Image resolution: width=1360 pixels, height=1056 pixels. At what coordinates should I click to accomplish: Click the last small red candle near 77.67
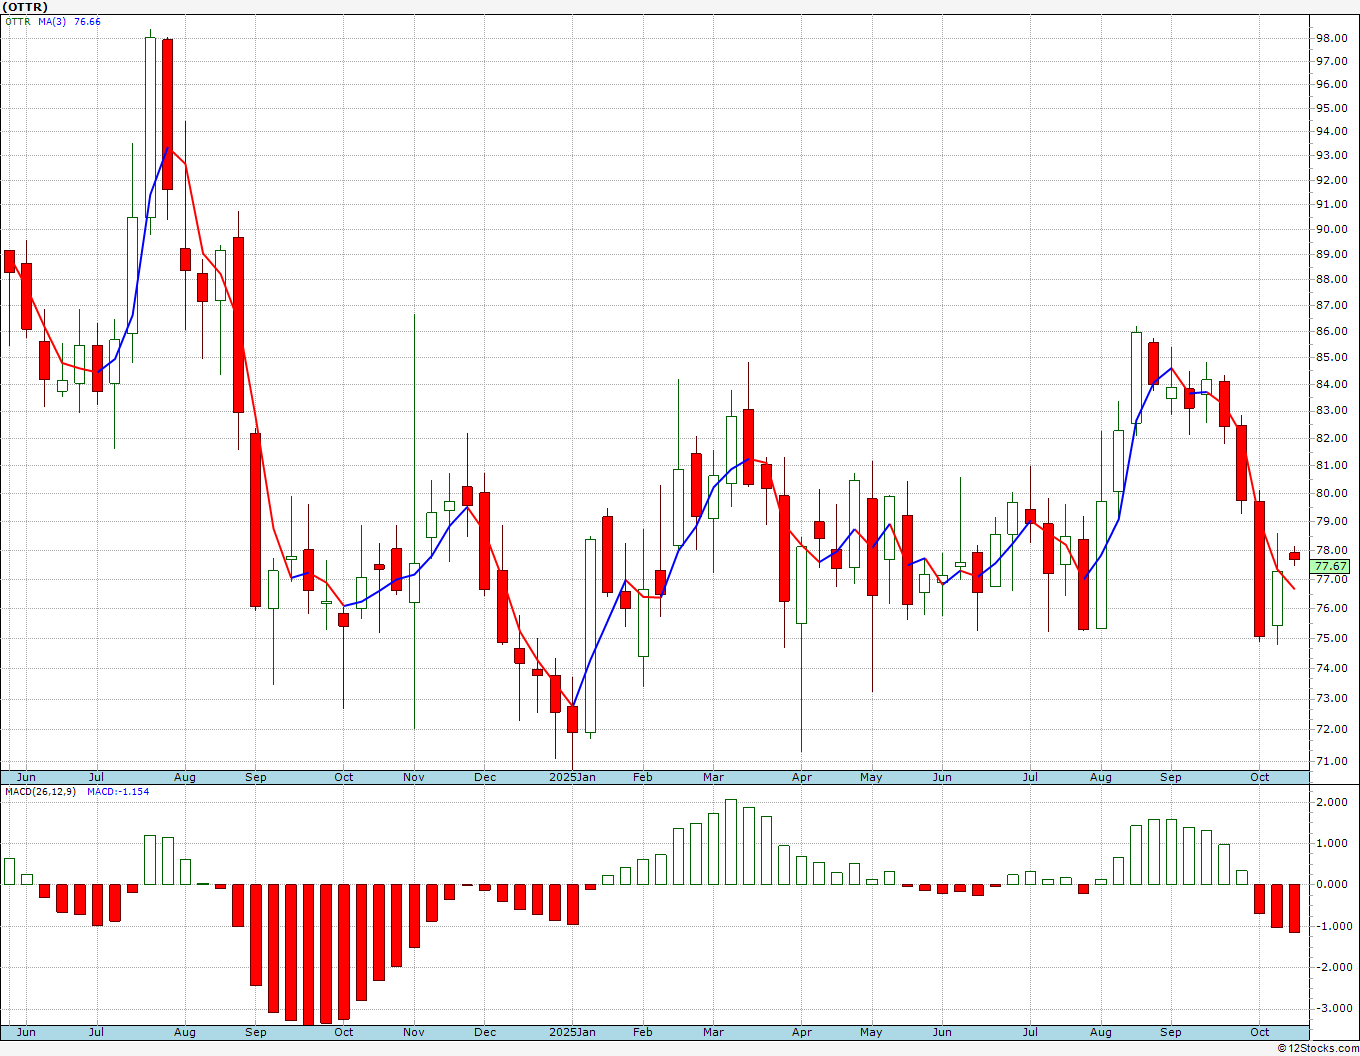[1294, 556]
